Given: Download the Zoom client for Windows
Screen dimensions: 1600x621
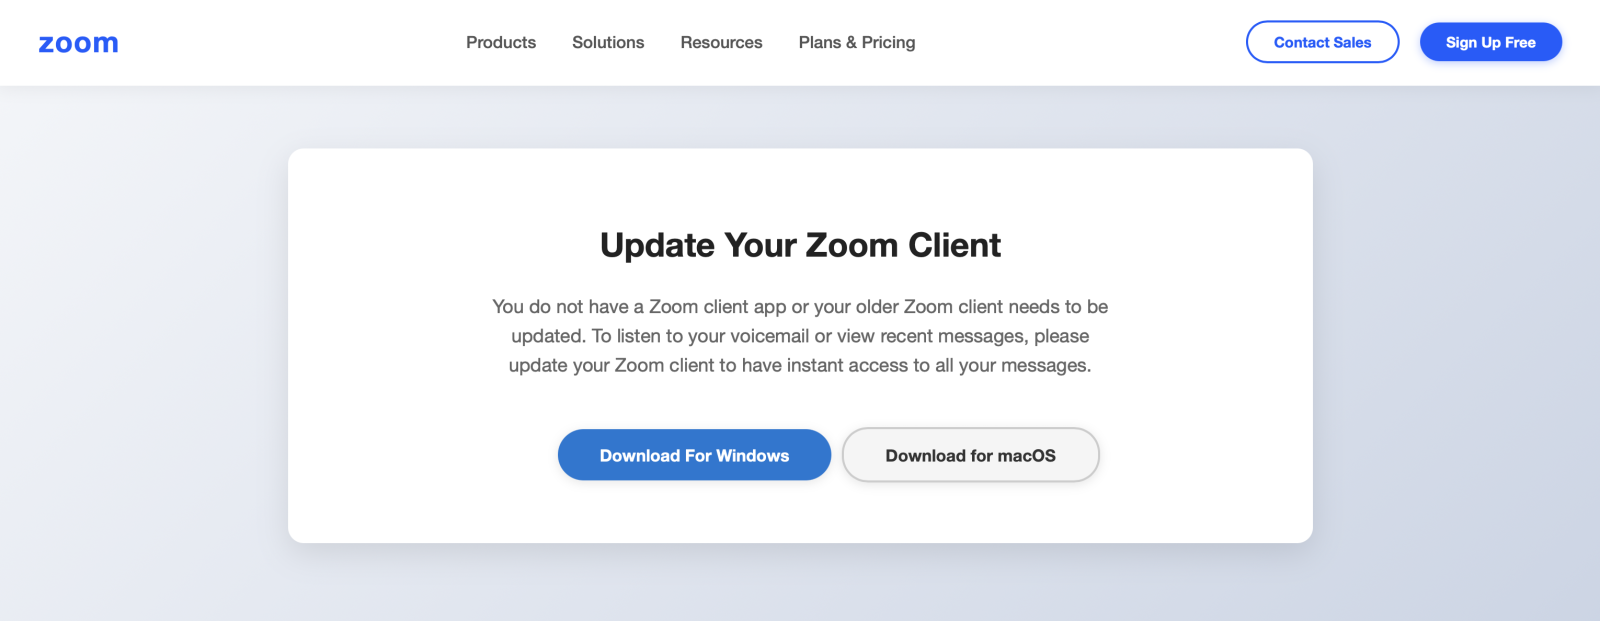Looking at the screenshot, I should click(694, 455).
